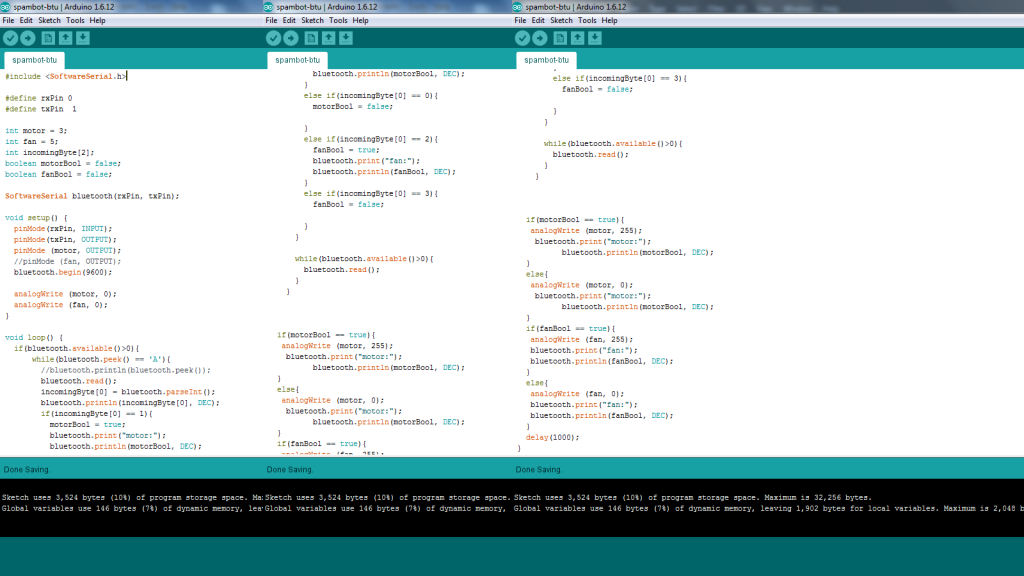
Task: Select spambot-btu tab in left window
Action: [35, 60]
